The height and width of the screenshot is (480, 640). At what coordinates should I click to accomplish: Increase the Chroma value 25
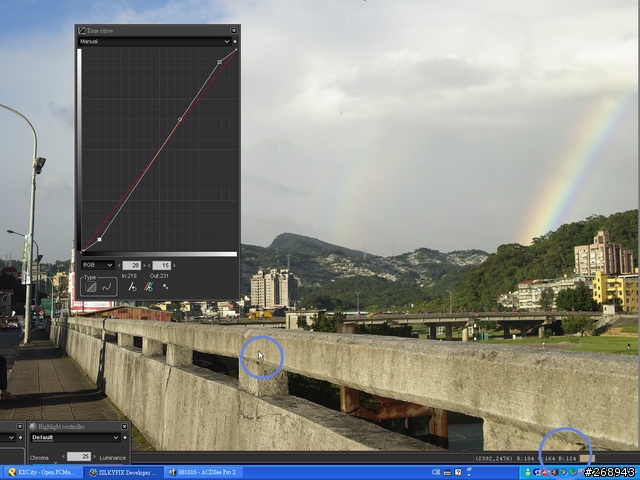tap(95, 457)
